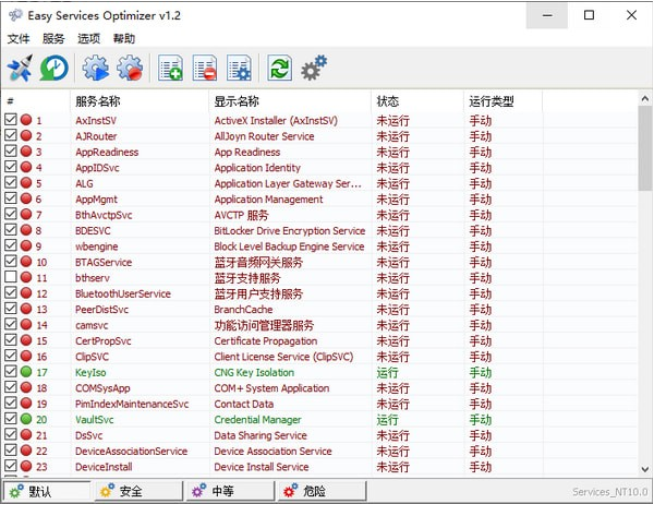Select the BluetoothUserService row
This screenshot has width=653, height=505.
point(319,294)
